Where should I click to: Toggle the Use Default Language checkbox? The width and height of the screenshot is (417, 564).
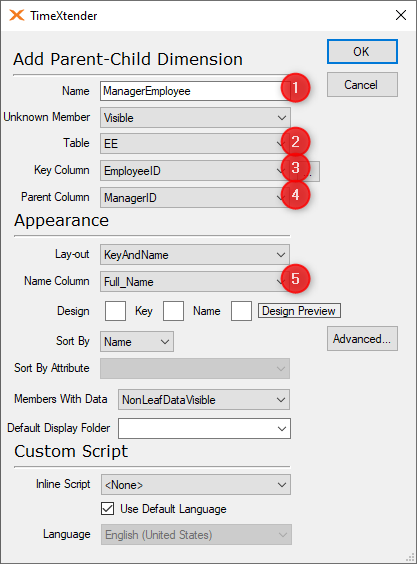[108, 509]
